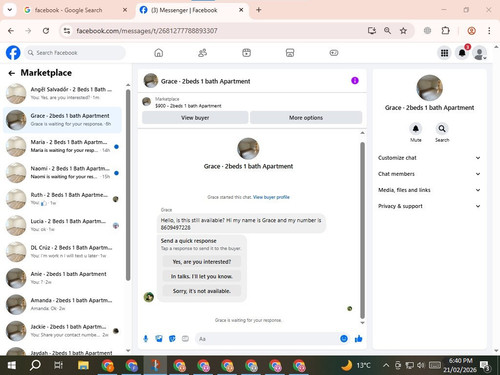Open Amanda - 2beds 1 bath conversation
The image size is (500, 375).
point(63,304)
